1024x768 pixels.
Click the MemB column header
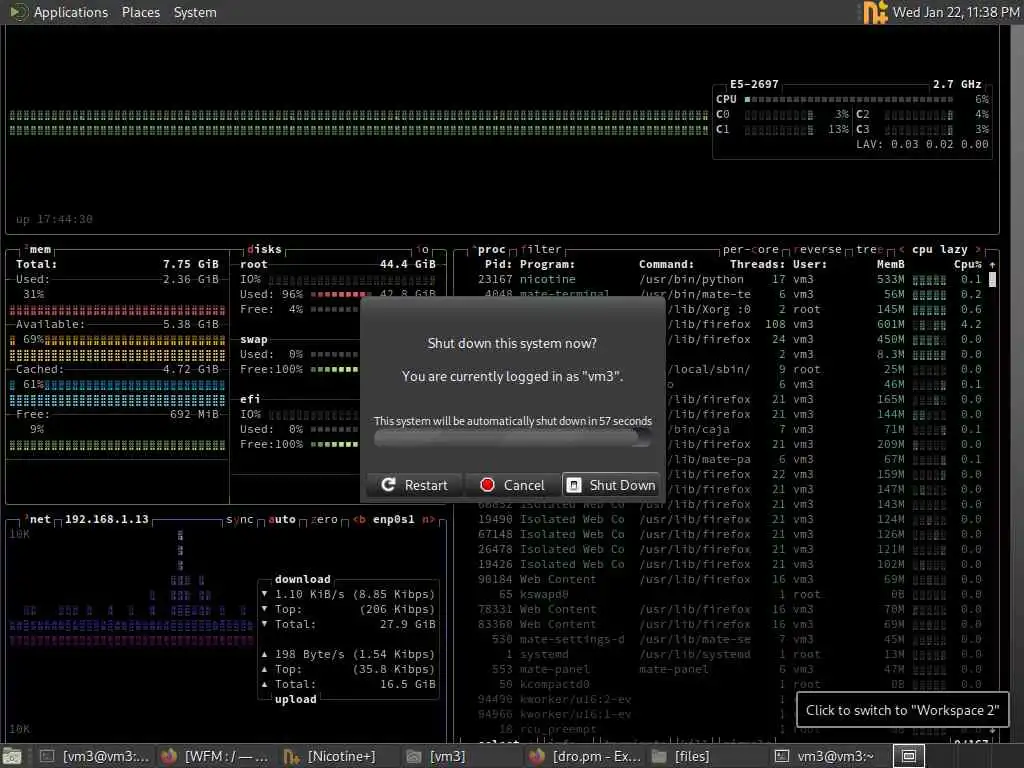pyautogui.click(x=890, y=264)
